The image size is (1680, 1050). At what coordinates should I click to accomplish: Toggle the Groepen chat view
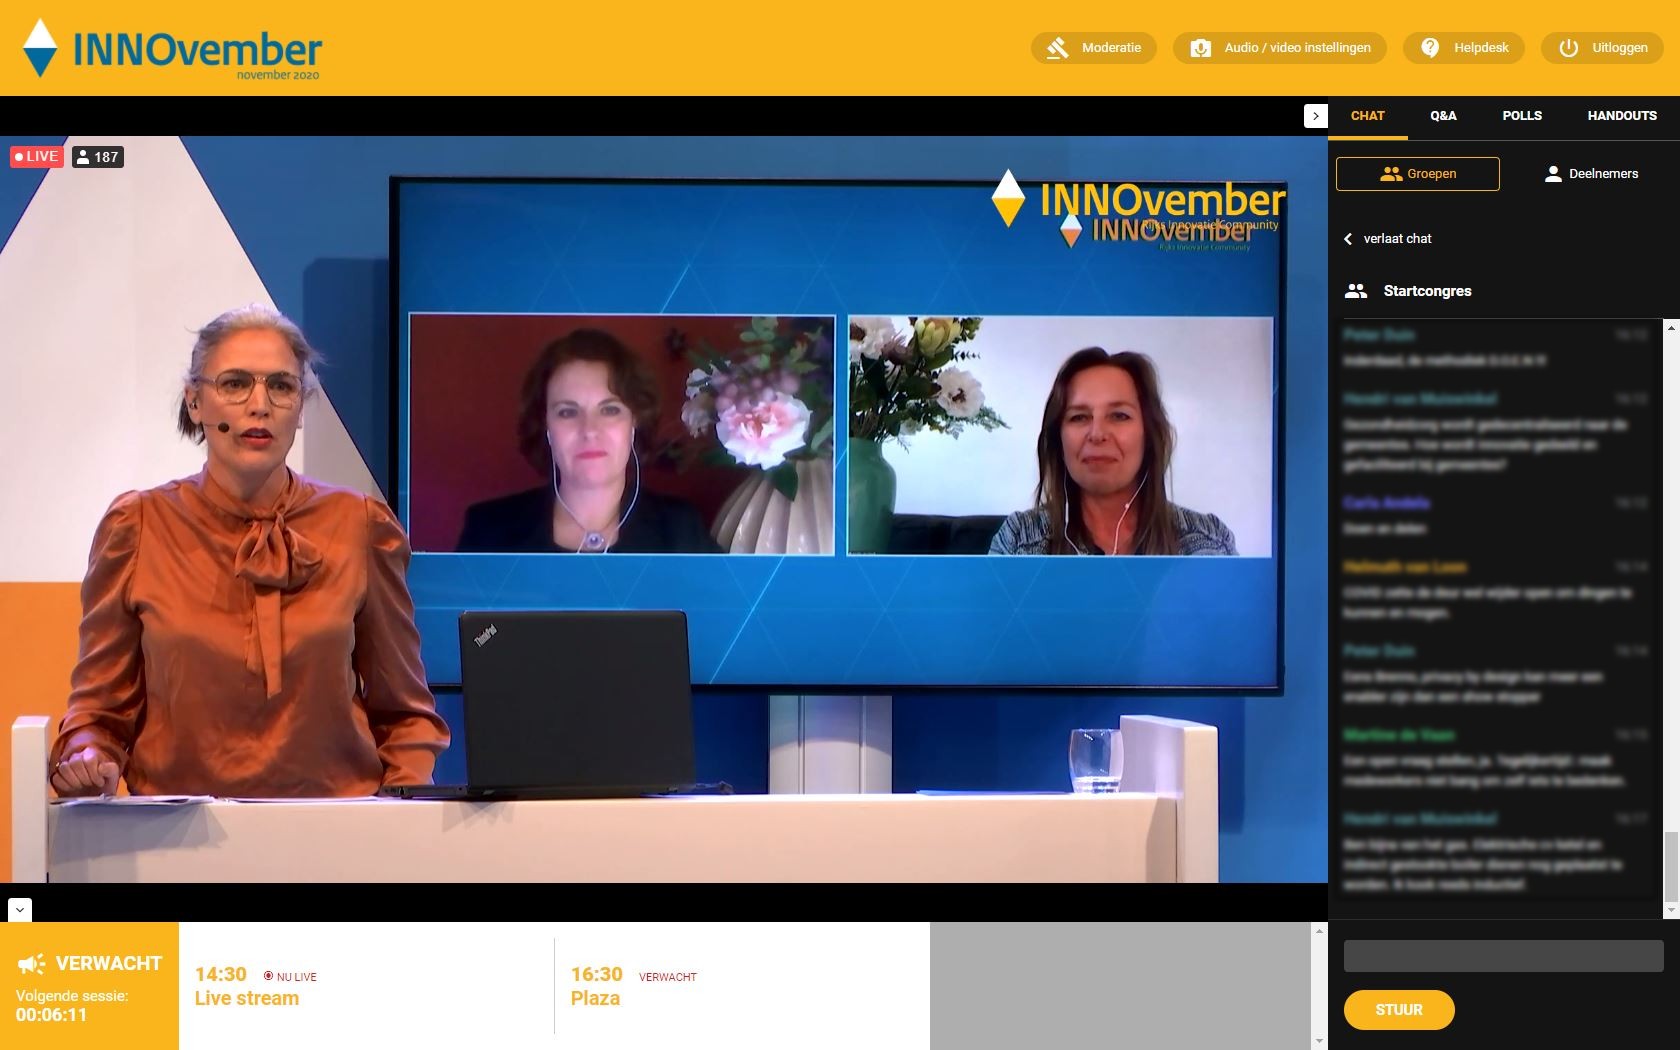click(1417, 174)
